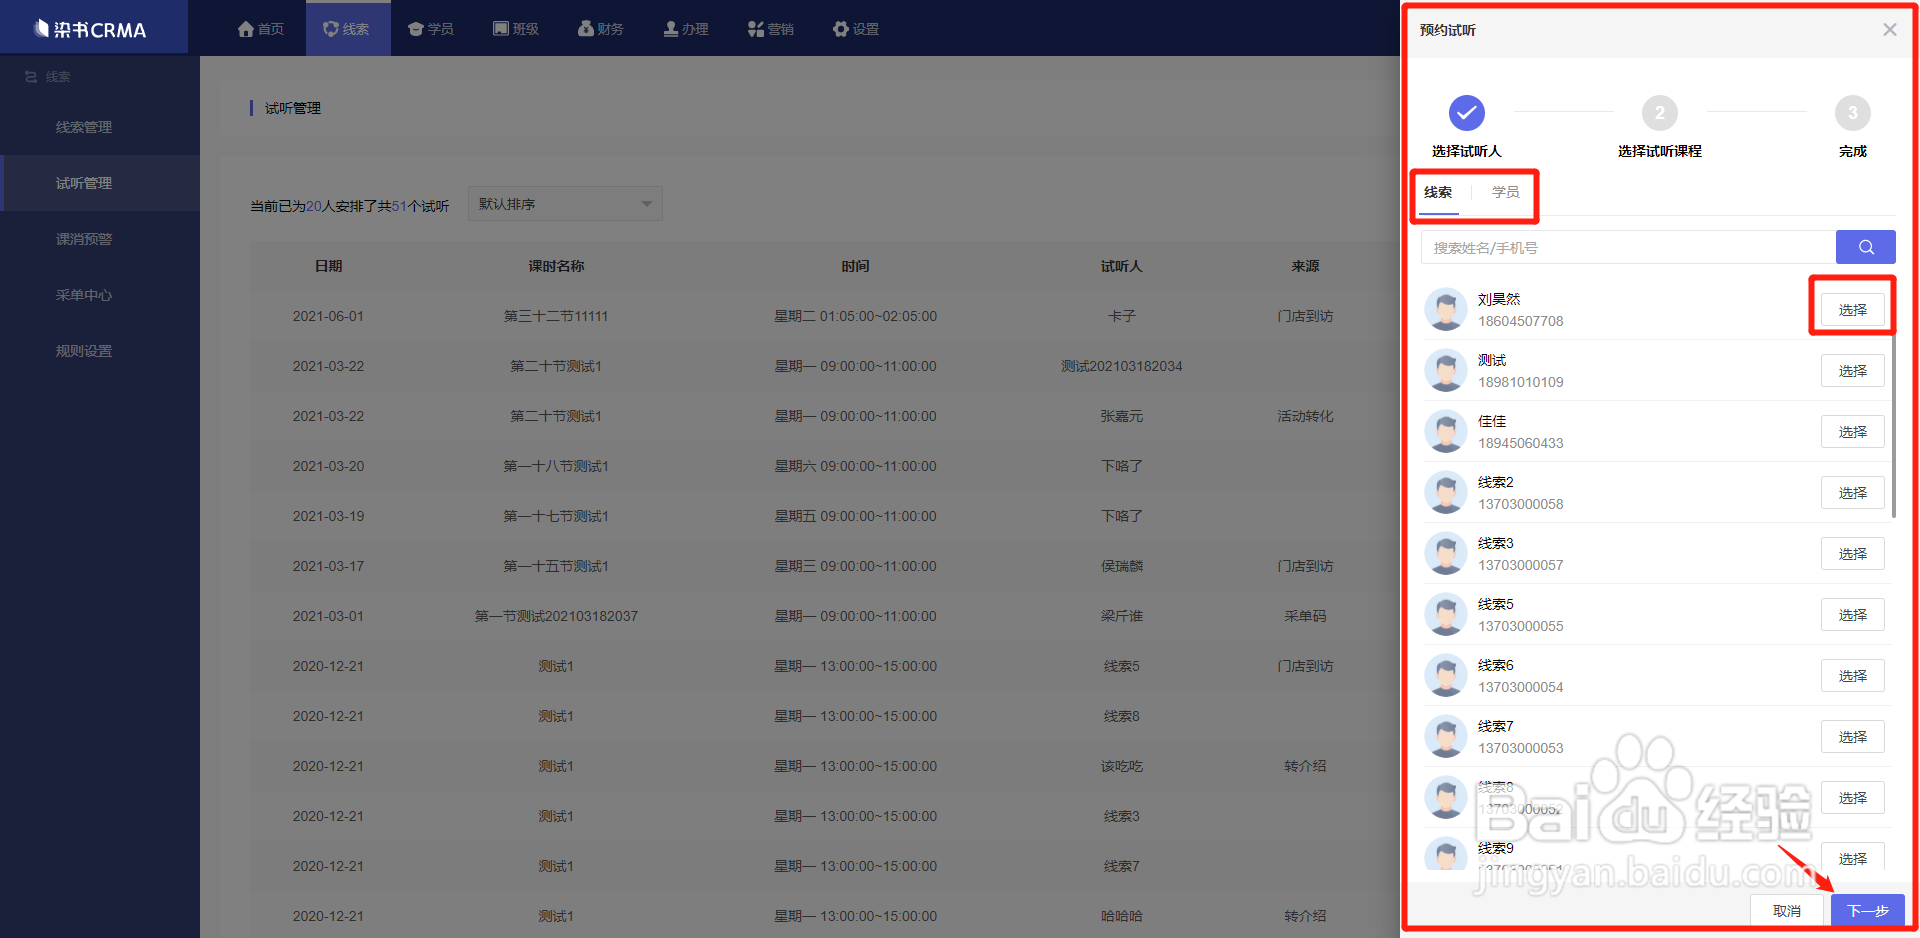Select 线索管理 in the sidebar
The height and width of the screenshot is (938, 1920).
[x=84, y=127]
